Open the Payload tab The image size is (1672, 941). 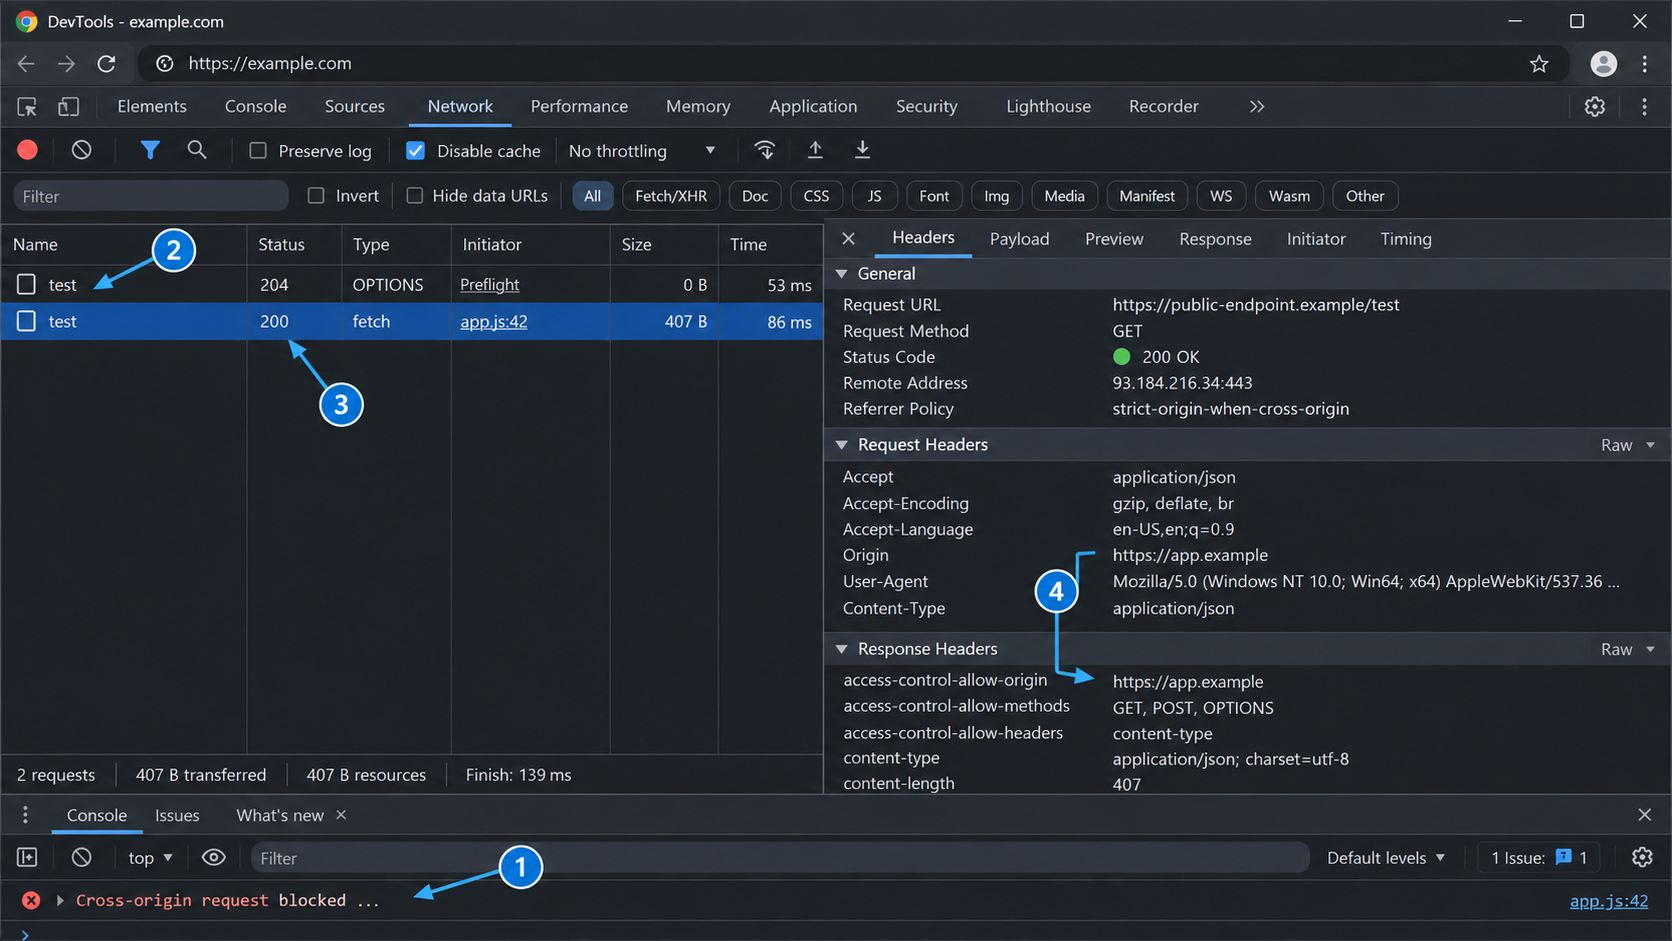click(x=1019, y=239)
